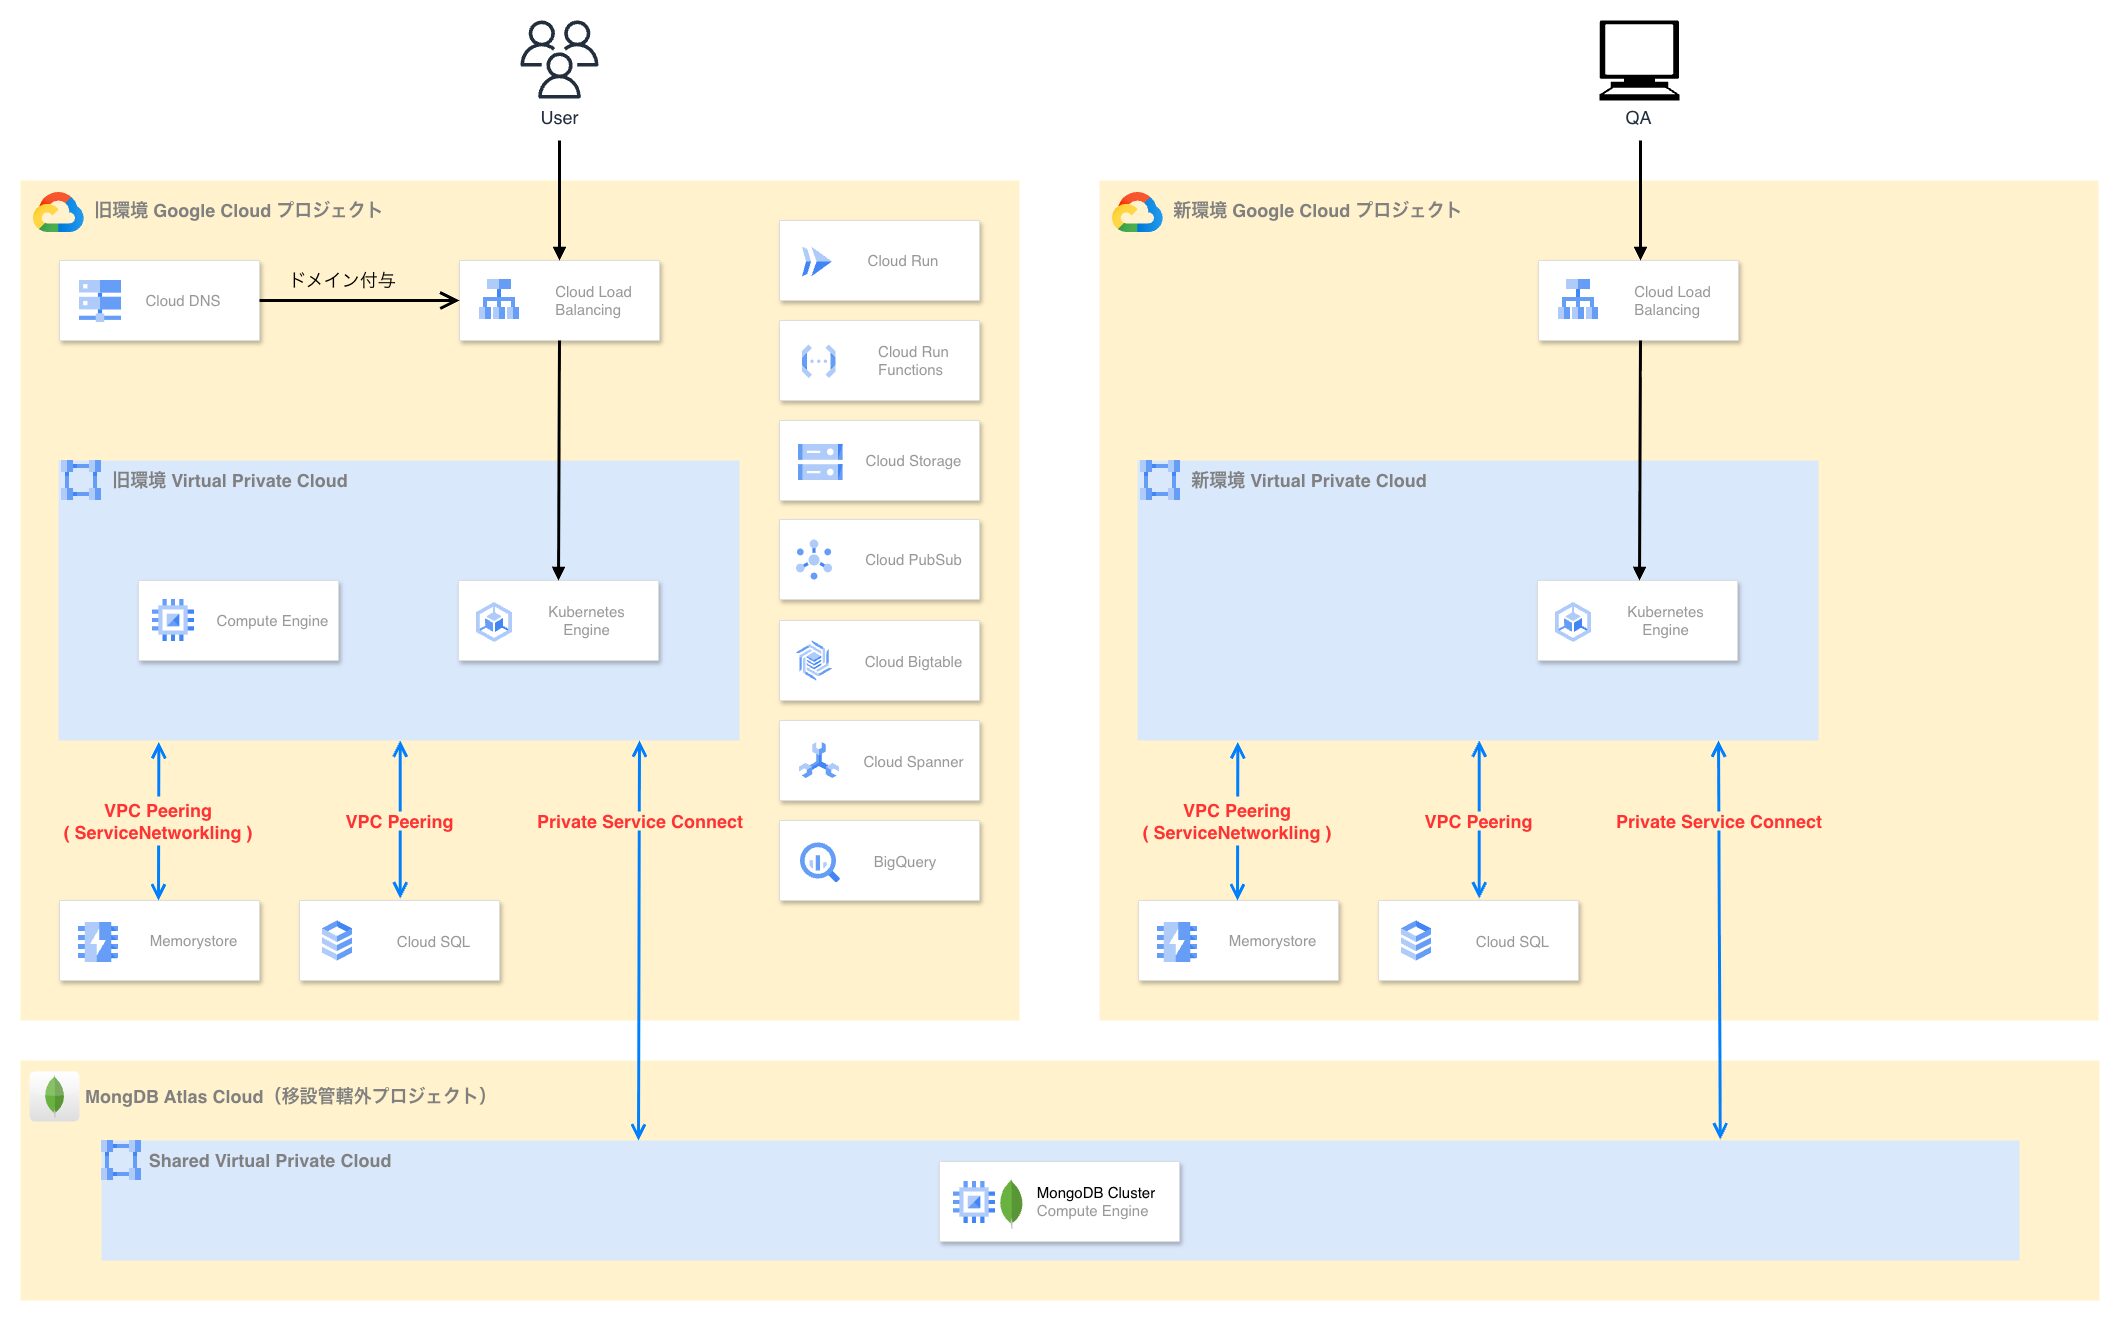Click the ドメイン付与 arrow label
This screenshot has height=1321, width=2120.
(343, 280)
